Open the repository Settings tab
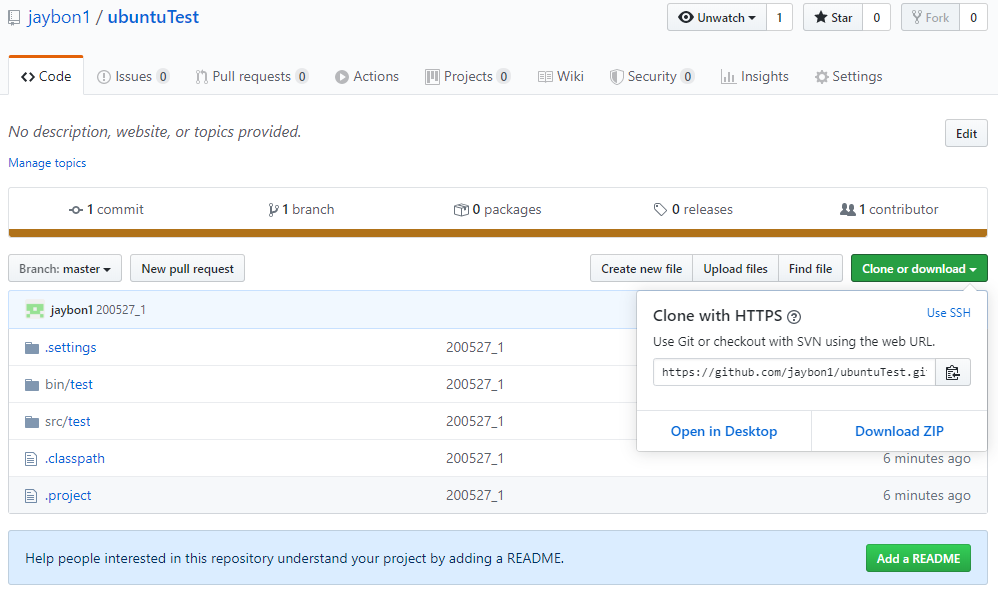The height and width of the screenshot is (593, 998). point(848,76)
